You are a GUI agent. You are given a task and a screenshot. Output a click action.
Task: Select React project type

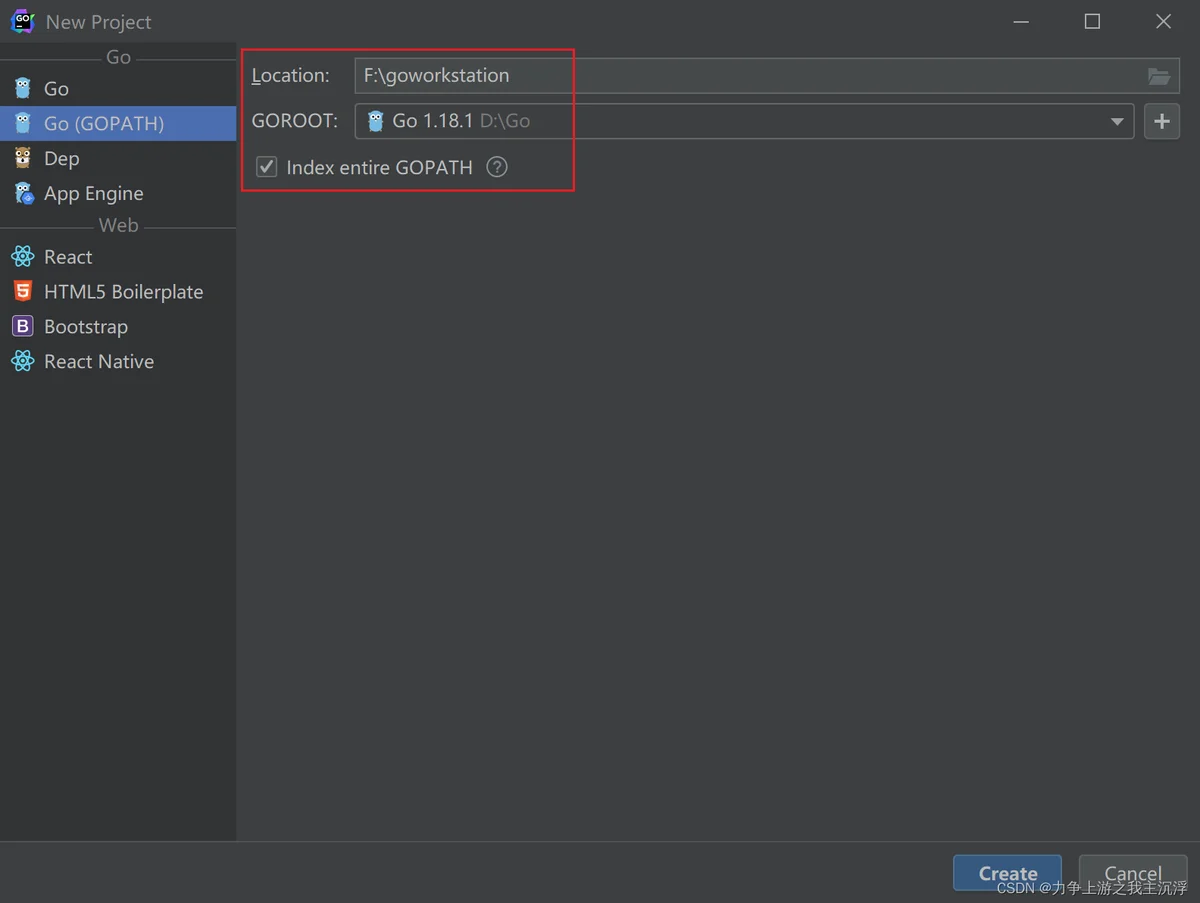(x=118, y=257)
